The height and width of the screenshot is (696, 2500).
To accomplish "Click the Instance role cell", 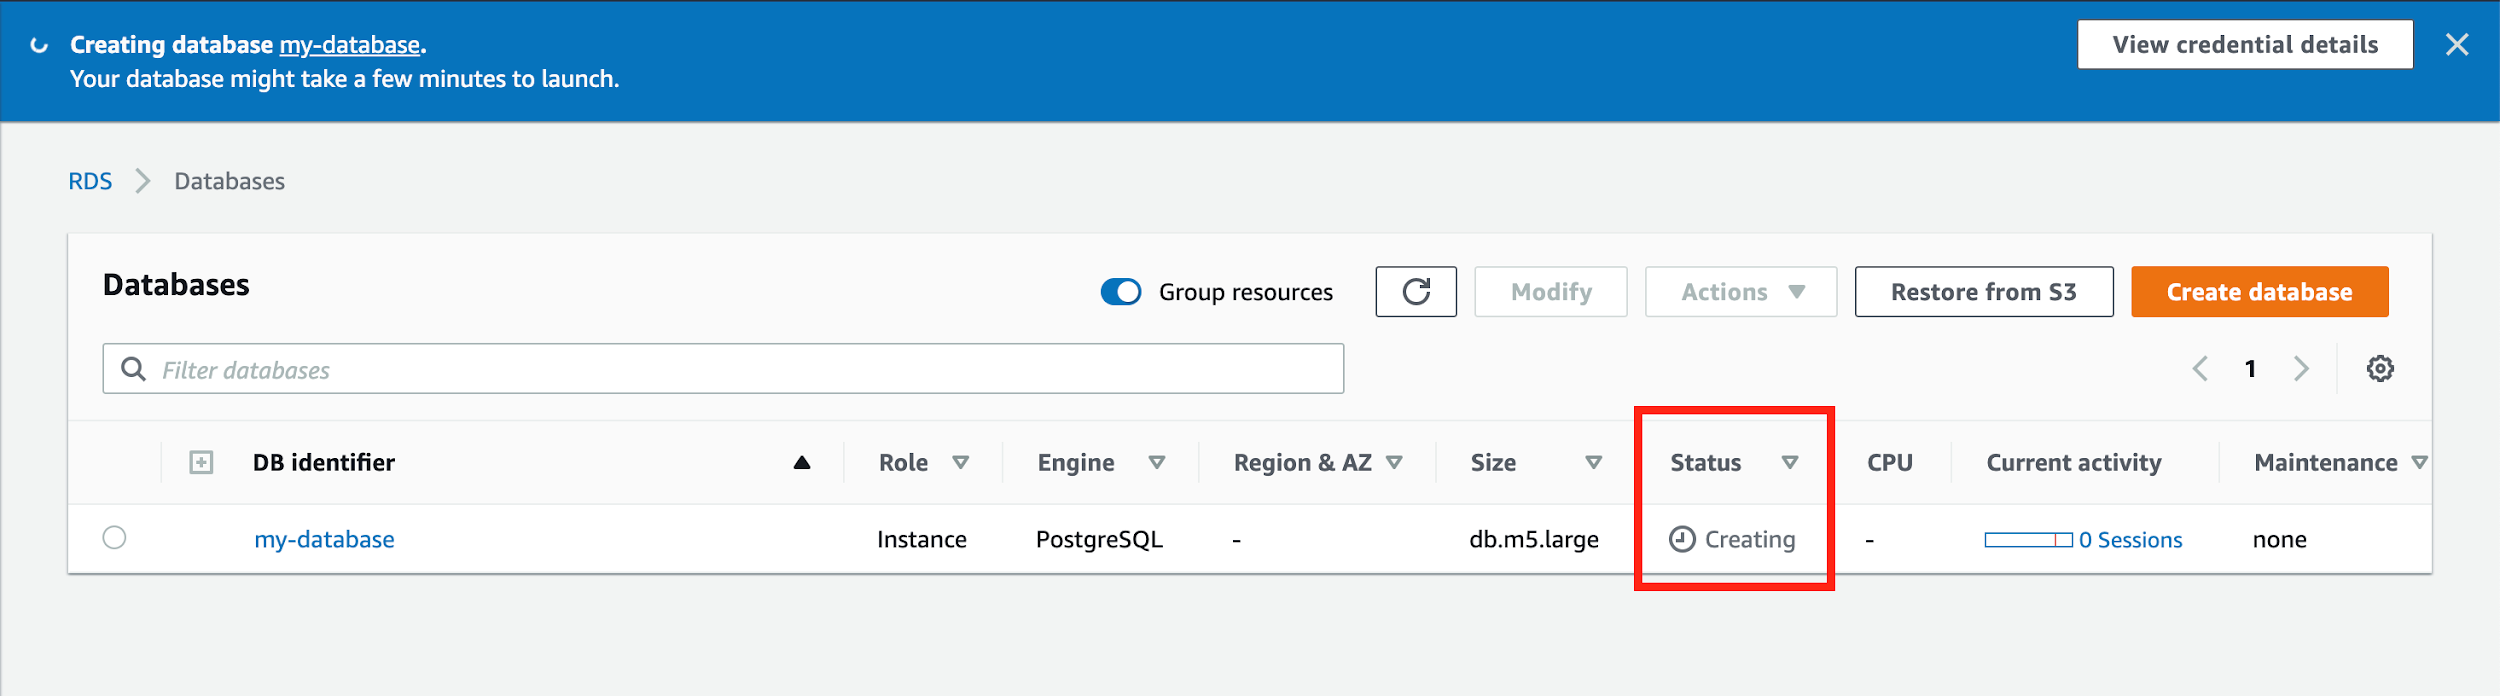I will [x=921, y=540].
